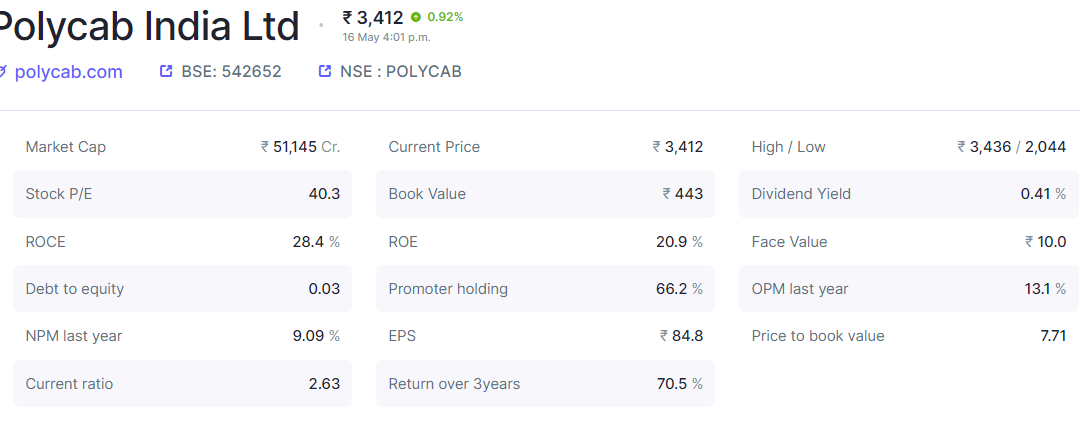
Task: Open the BSE: 542652 link
Action: pyautogui.click(x=231, y=72)
